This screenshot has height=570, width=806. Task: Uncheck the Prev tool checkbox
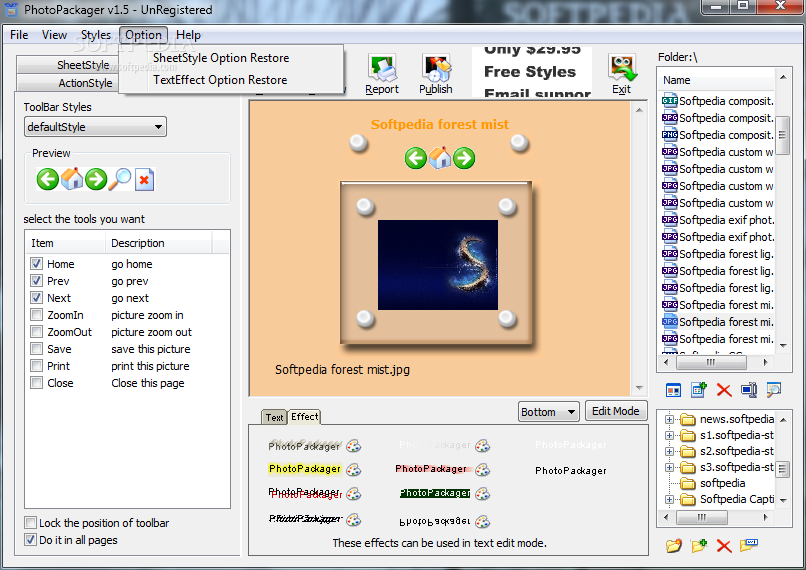(36, 281)
